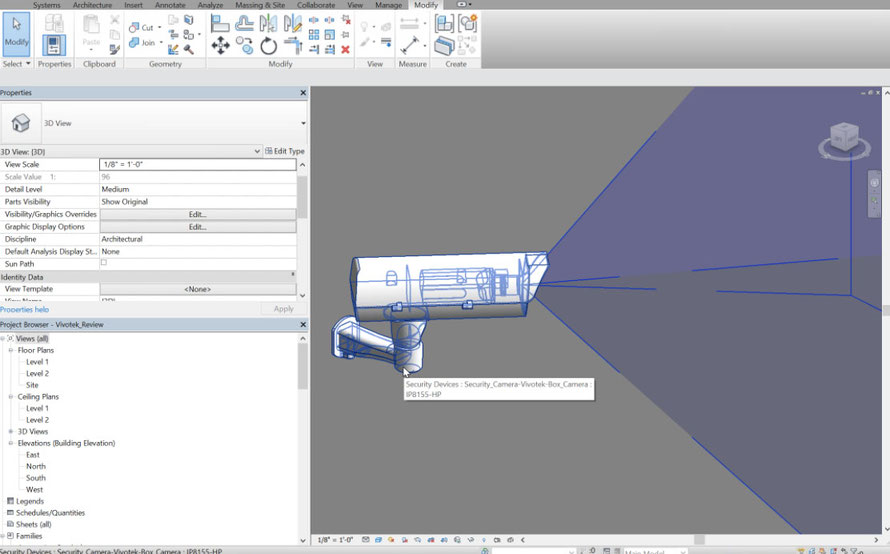Select the Move tool in Modify panel
890x554 pixels.
pyautogui.click(x=220, y=45)
